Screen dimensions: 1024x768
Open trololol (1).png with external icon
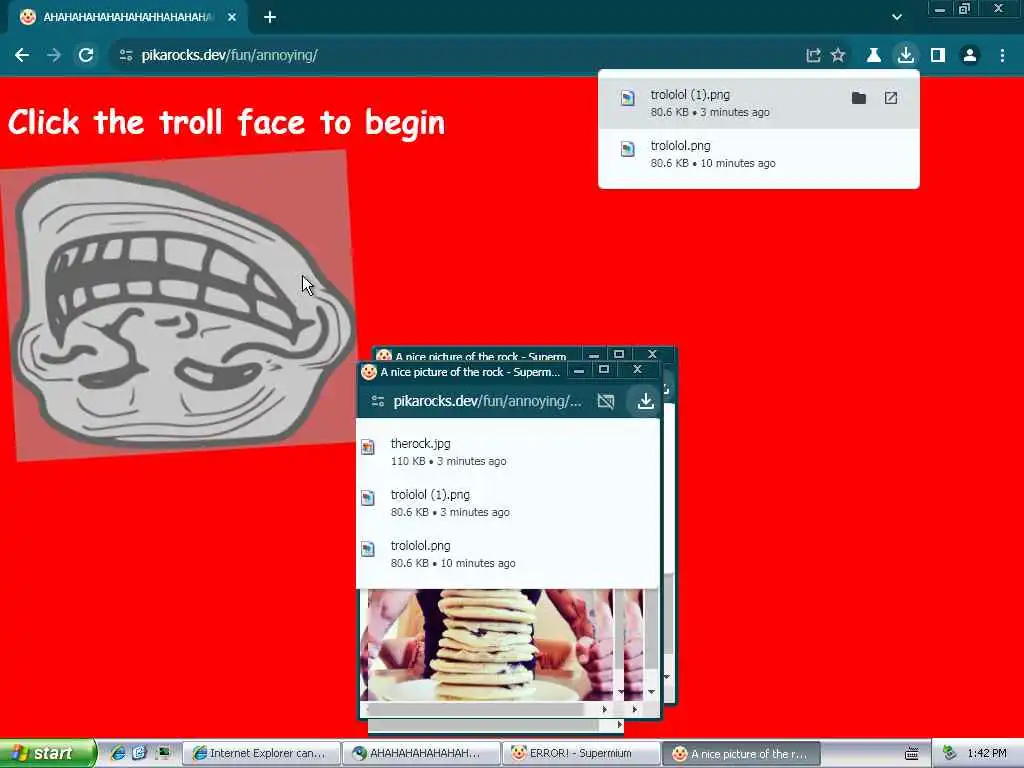click(x=891, y=98)
